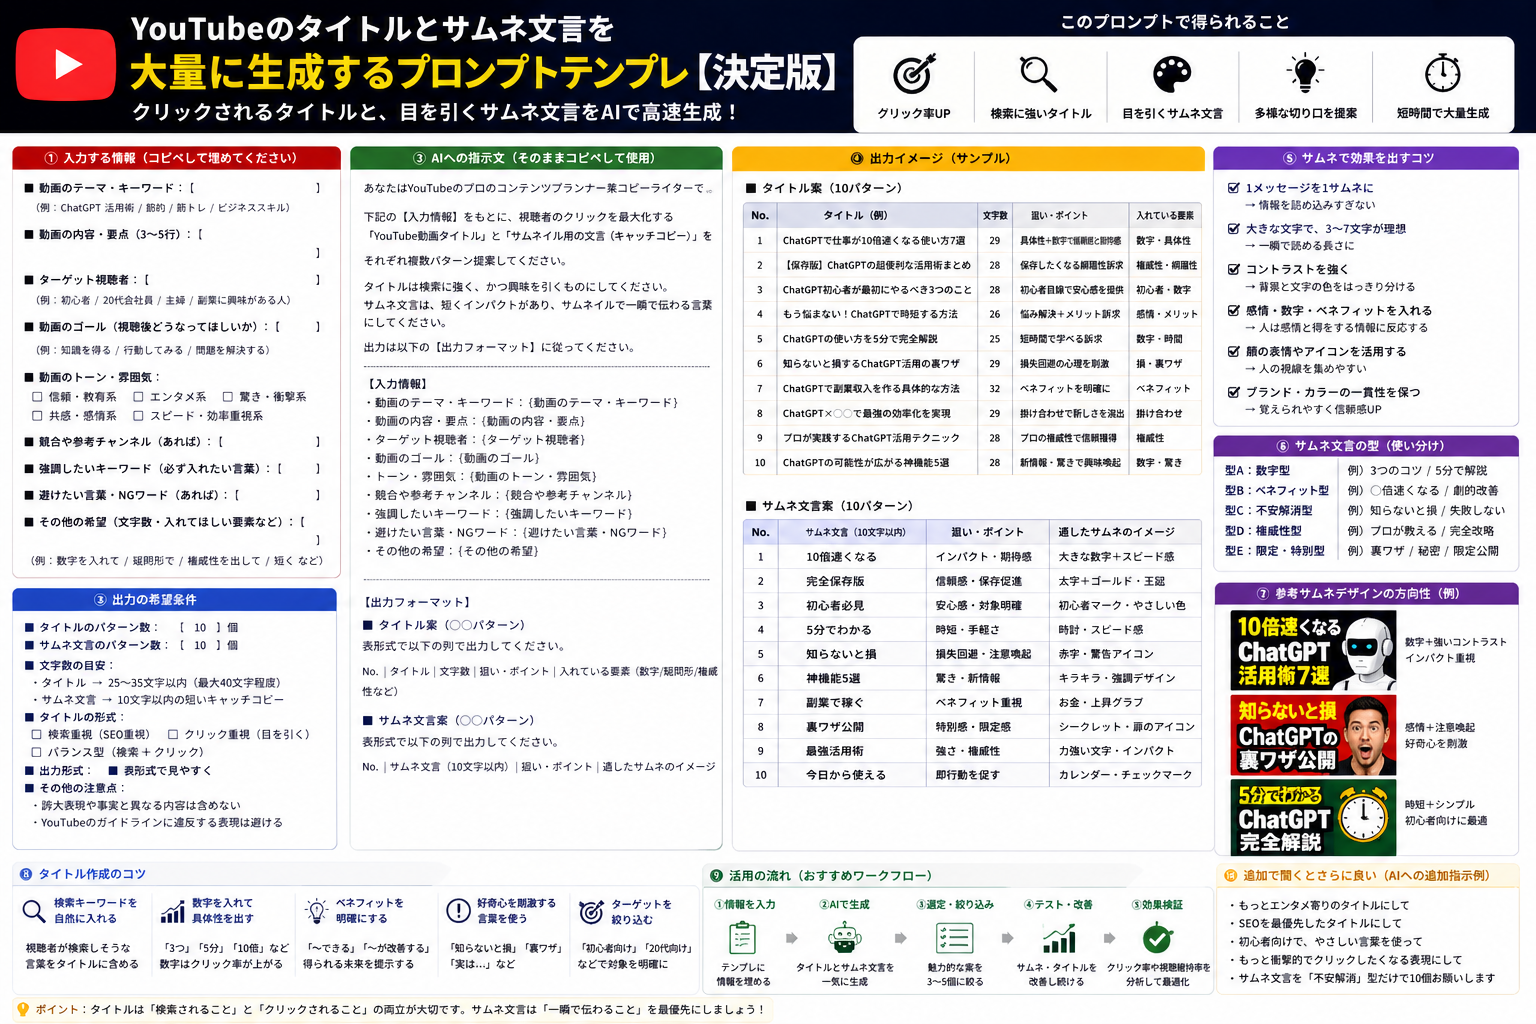Click the タイトル（例） column header
This screenshot has height=1024, width=1536.
[x=877, y=215]
